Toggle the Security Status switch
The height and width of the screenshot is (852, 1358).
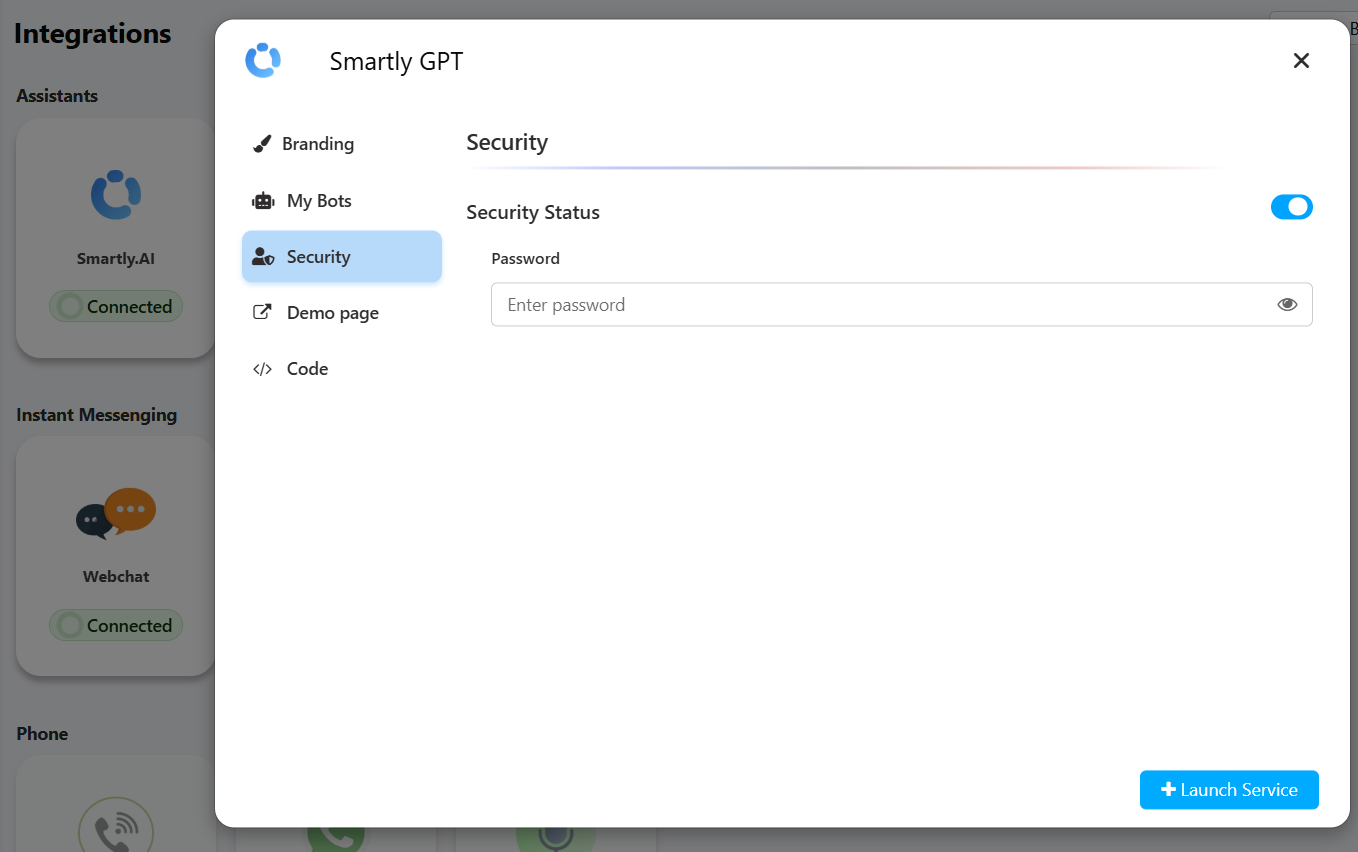(x=1291, y=207)
